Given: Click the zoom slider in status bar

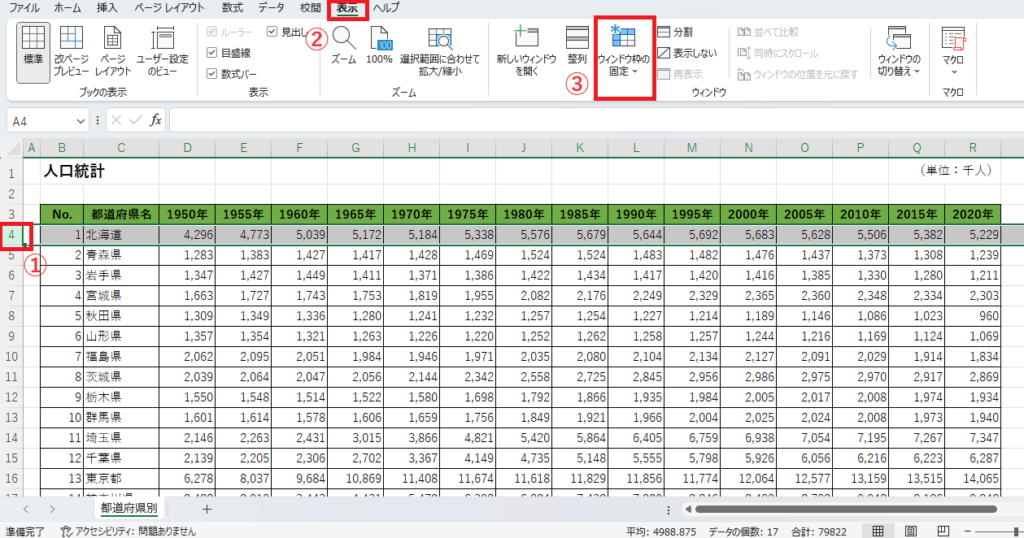Looking at the screenshot, I should click(x=999, y=531).
